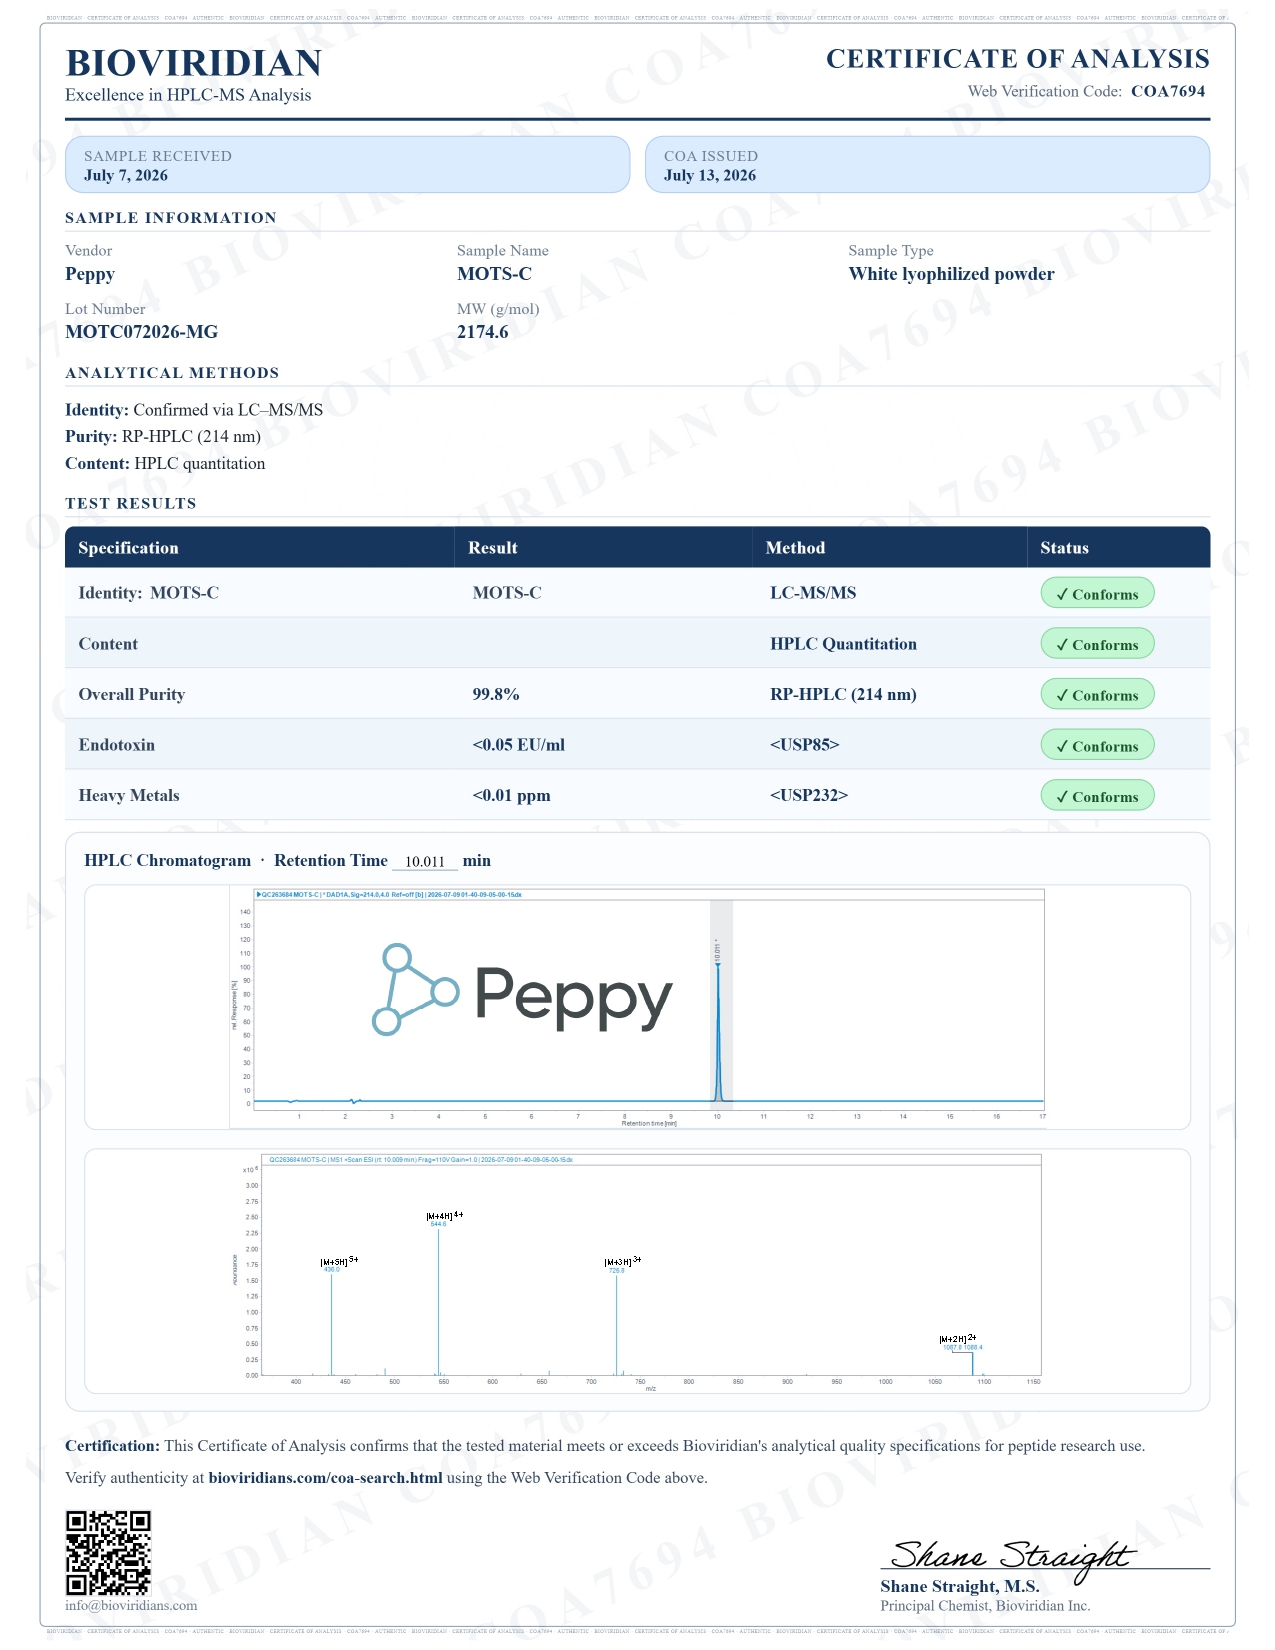Click the name Shane Straight, M.S.

960,1586
